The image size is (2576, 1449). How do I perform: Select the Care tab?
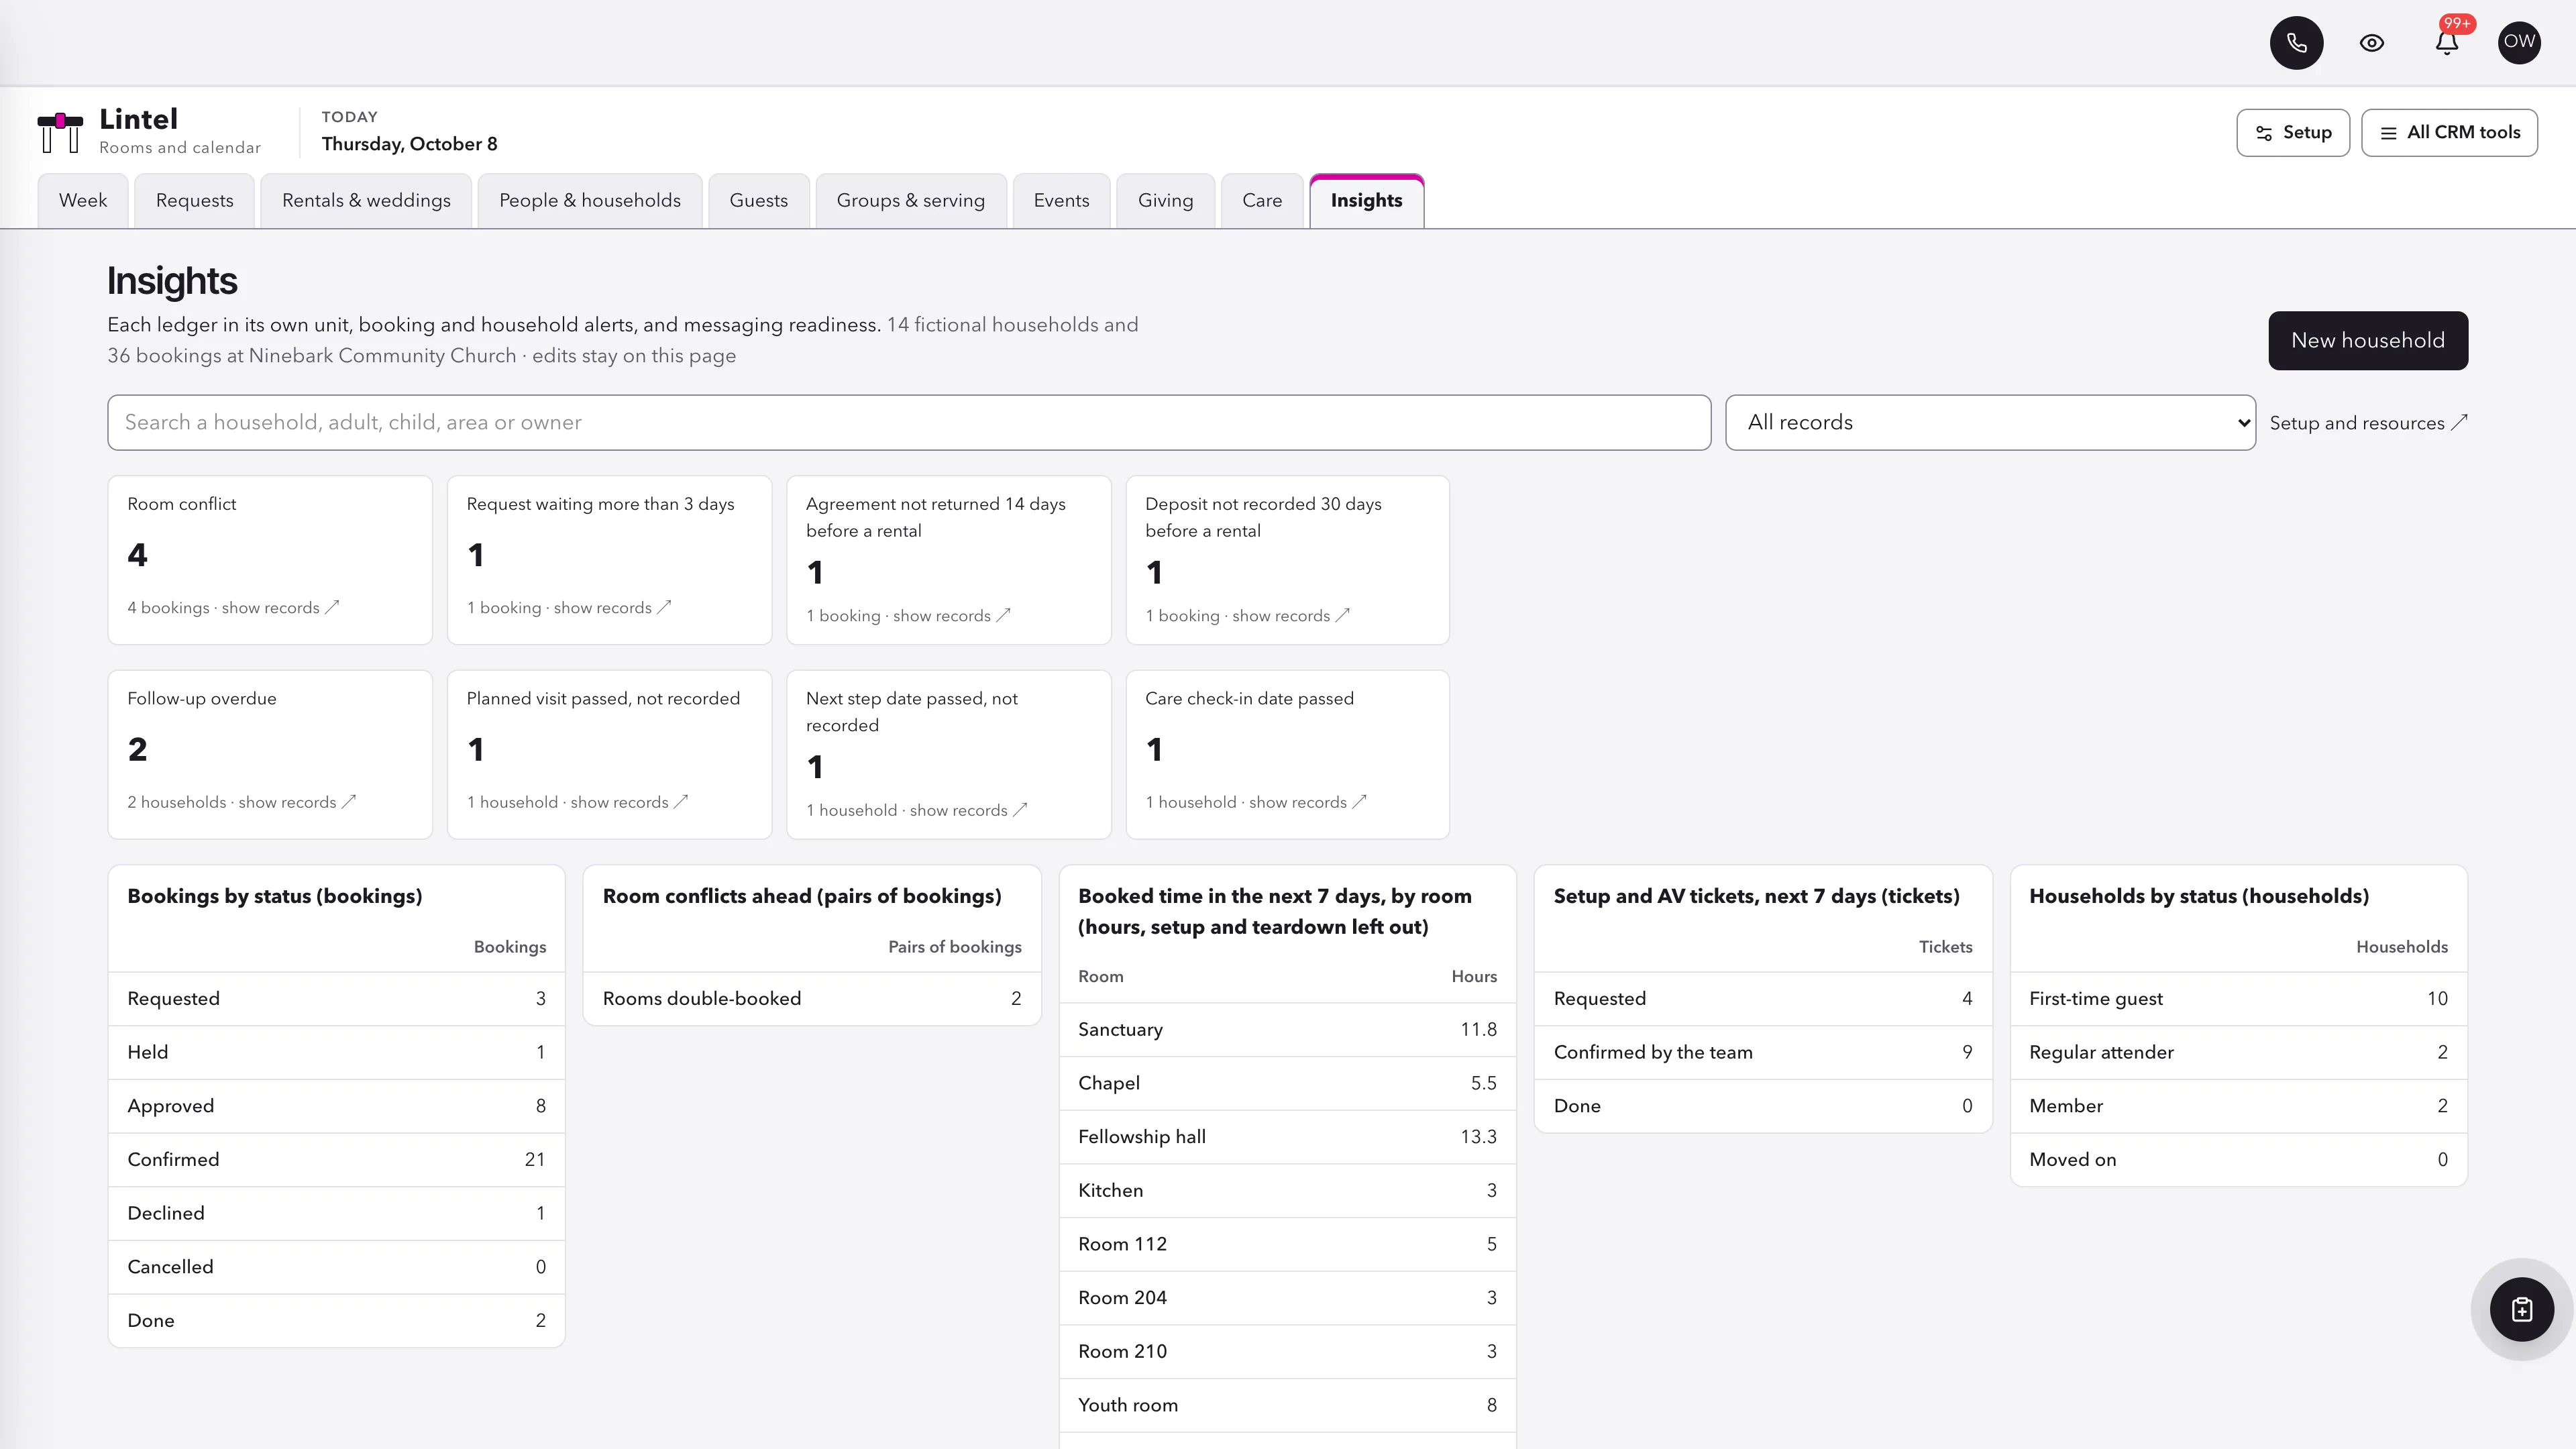[1262, 201]
